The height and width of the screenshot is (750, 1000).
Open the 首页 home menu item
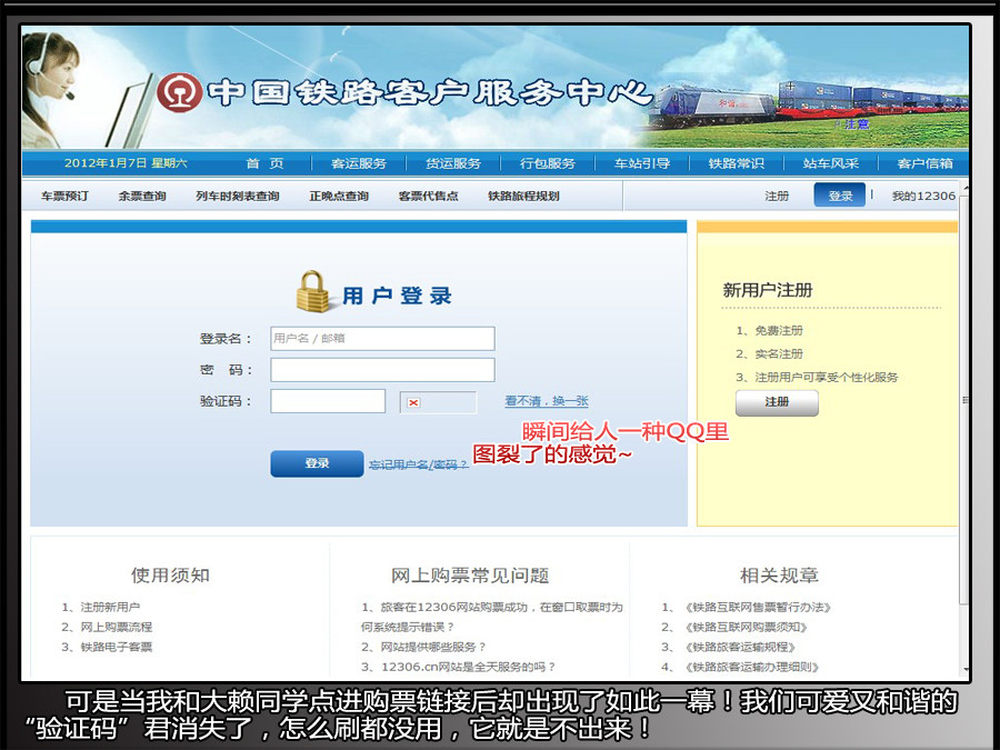(x=265, y=163)
